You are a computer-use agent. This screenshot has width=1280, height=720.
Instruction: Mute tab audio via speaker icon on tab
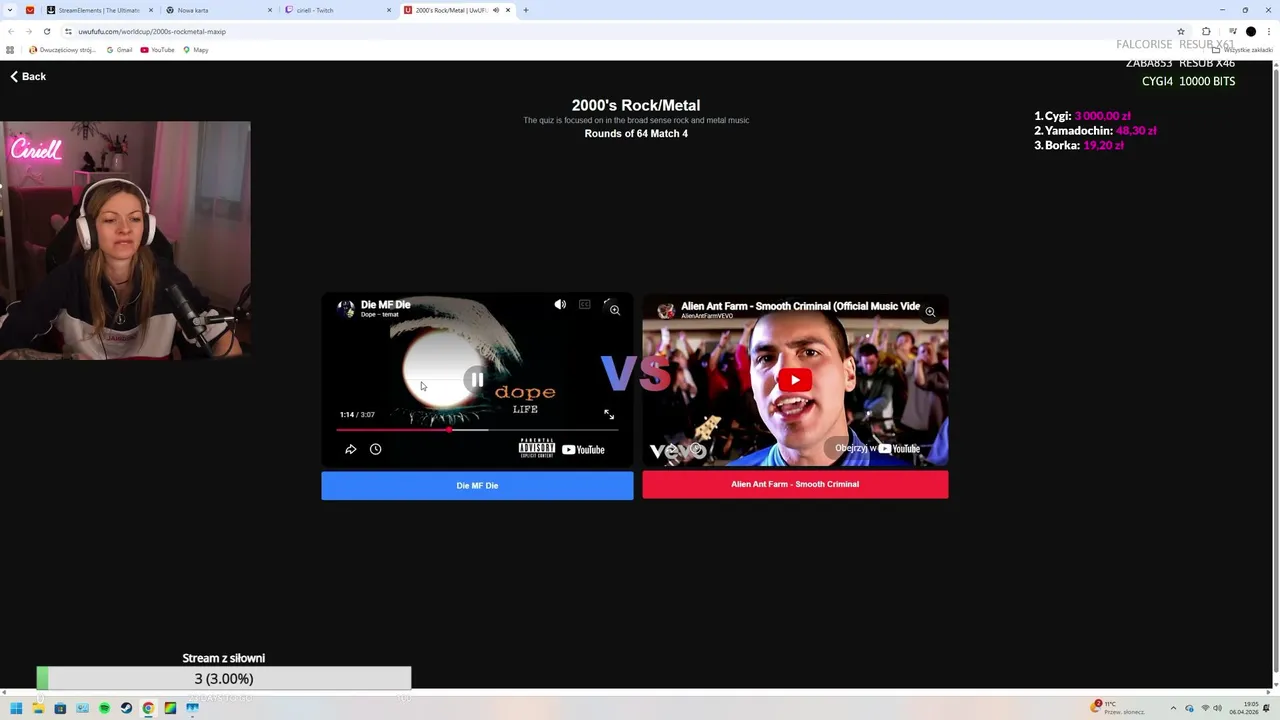[496, 10]
